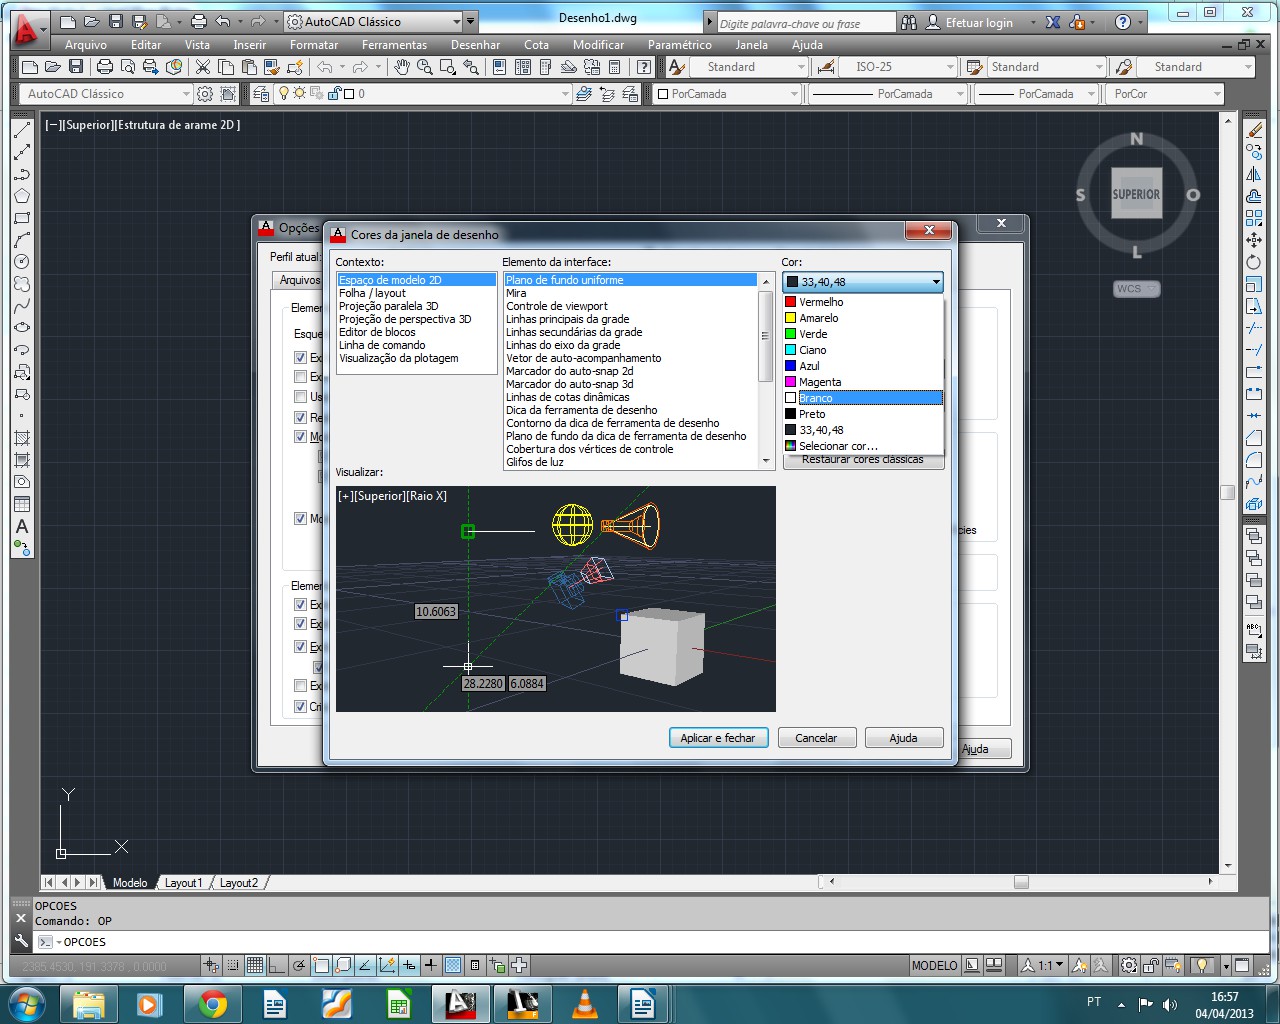The image size is (1280, 1024).
Task: Activate the Pan hand tool
Action: (x=402, y=67)
